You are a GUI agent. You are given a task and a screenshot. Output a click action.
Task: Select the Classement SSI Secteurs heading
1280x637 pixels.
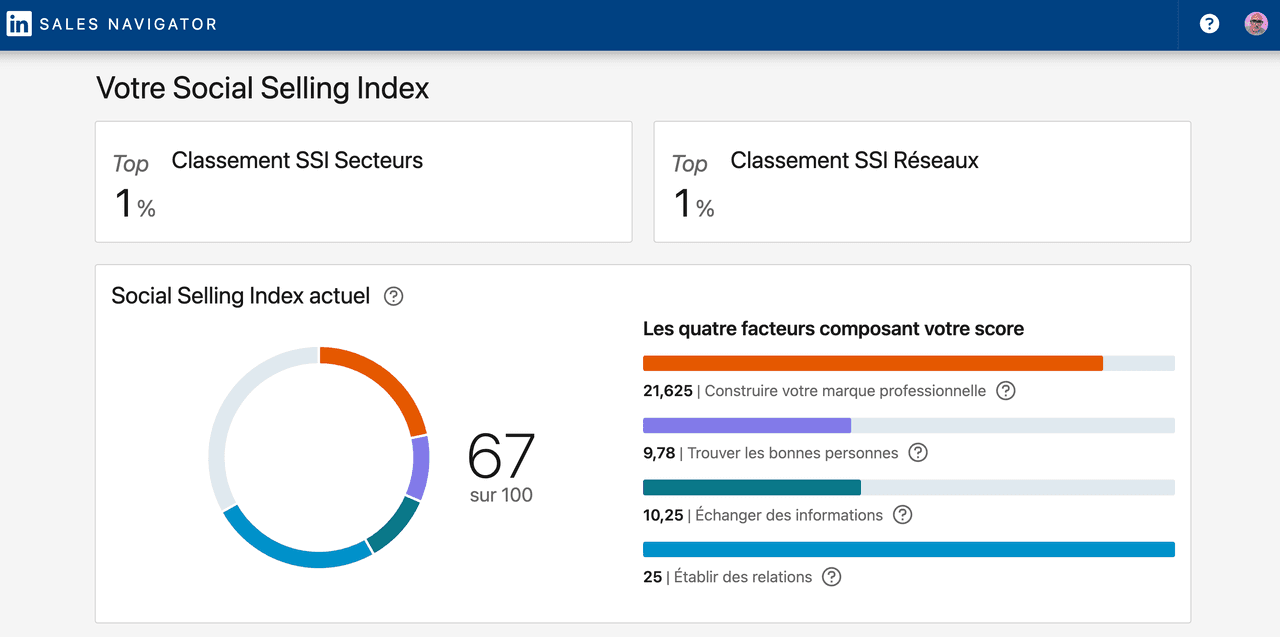297,160
